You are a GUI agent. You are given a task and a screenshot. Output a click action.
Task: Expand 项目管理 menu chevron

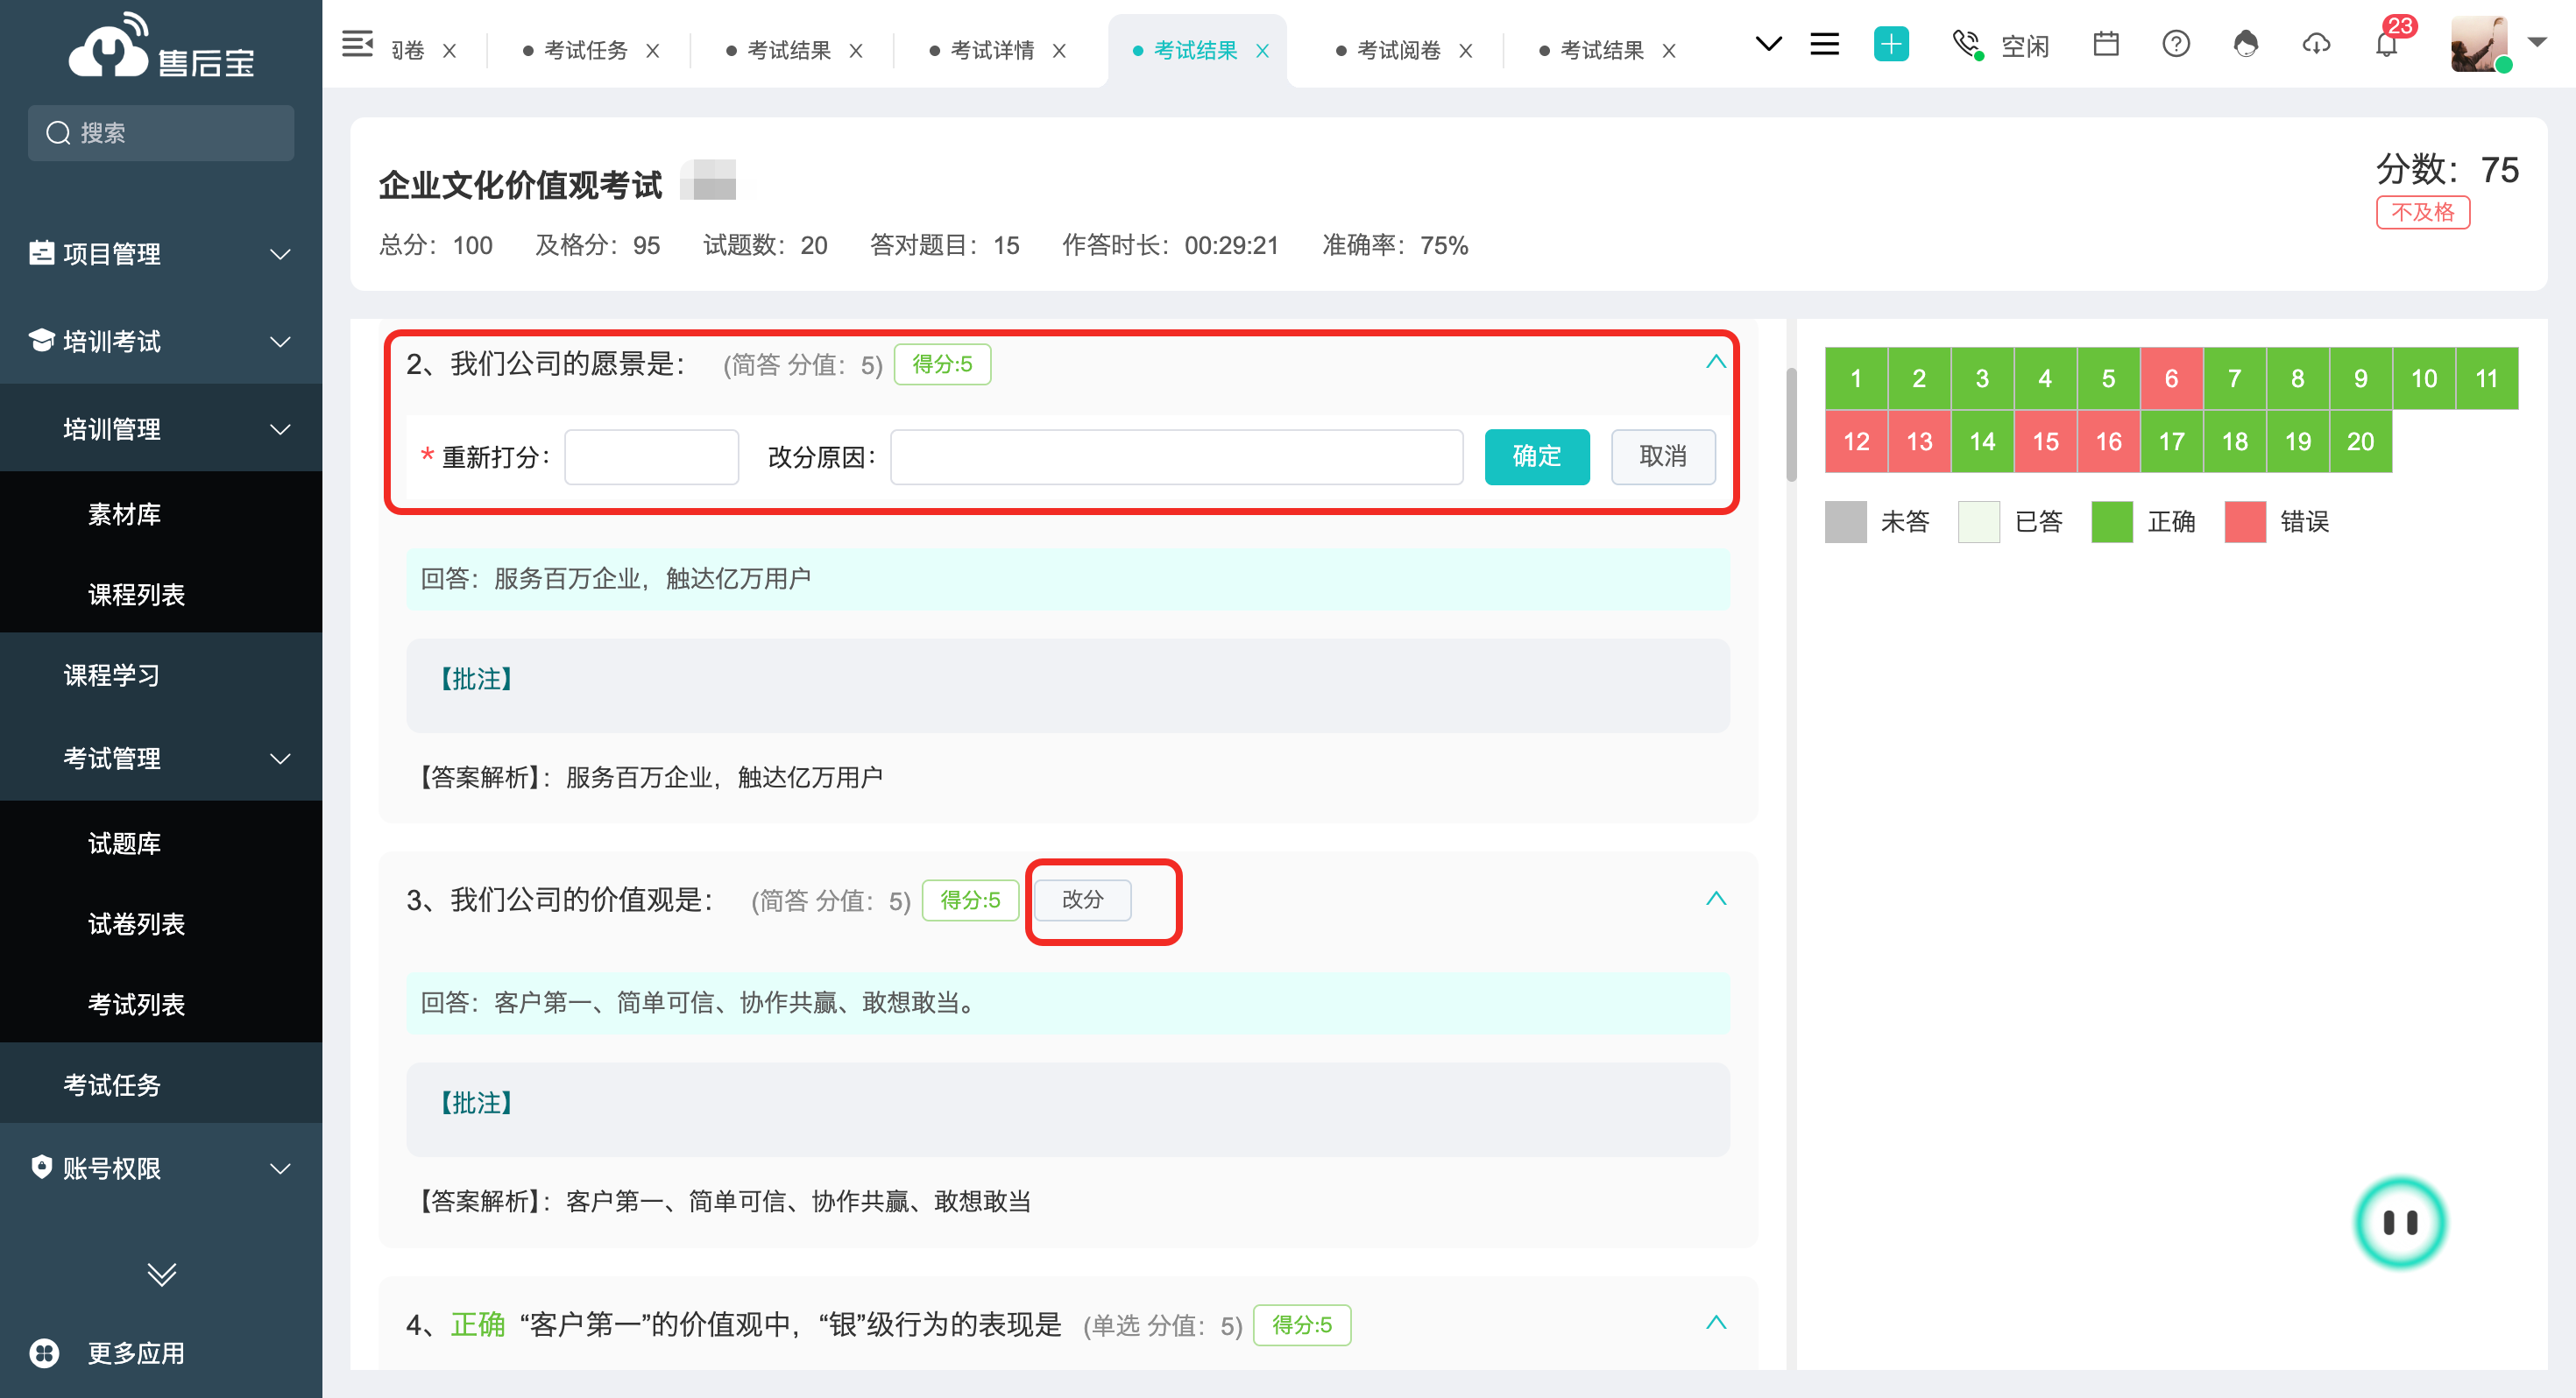click(281, 254)
